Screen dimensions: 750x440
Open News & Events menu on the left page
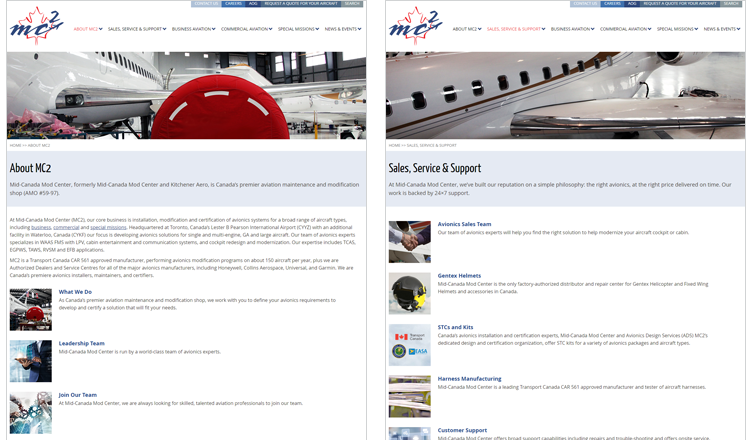[x=341, y=29]
